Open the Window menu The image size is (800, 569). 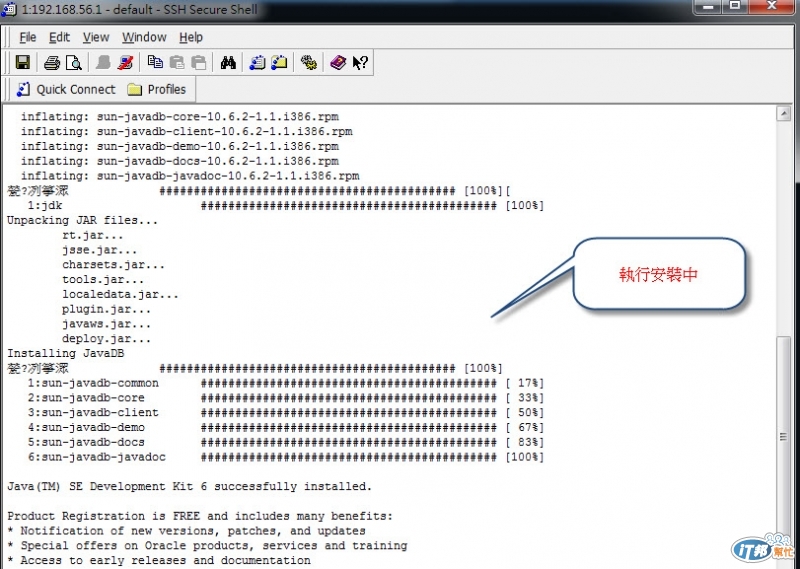144,37
